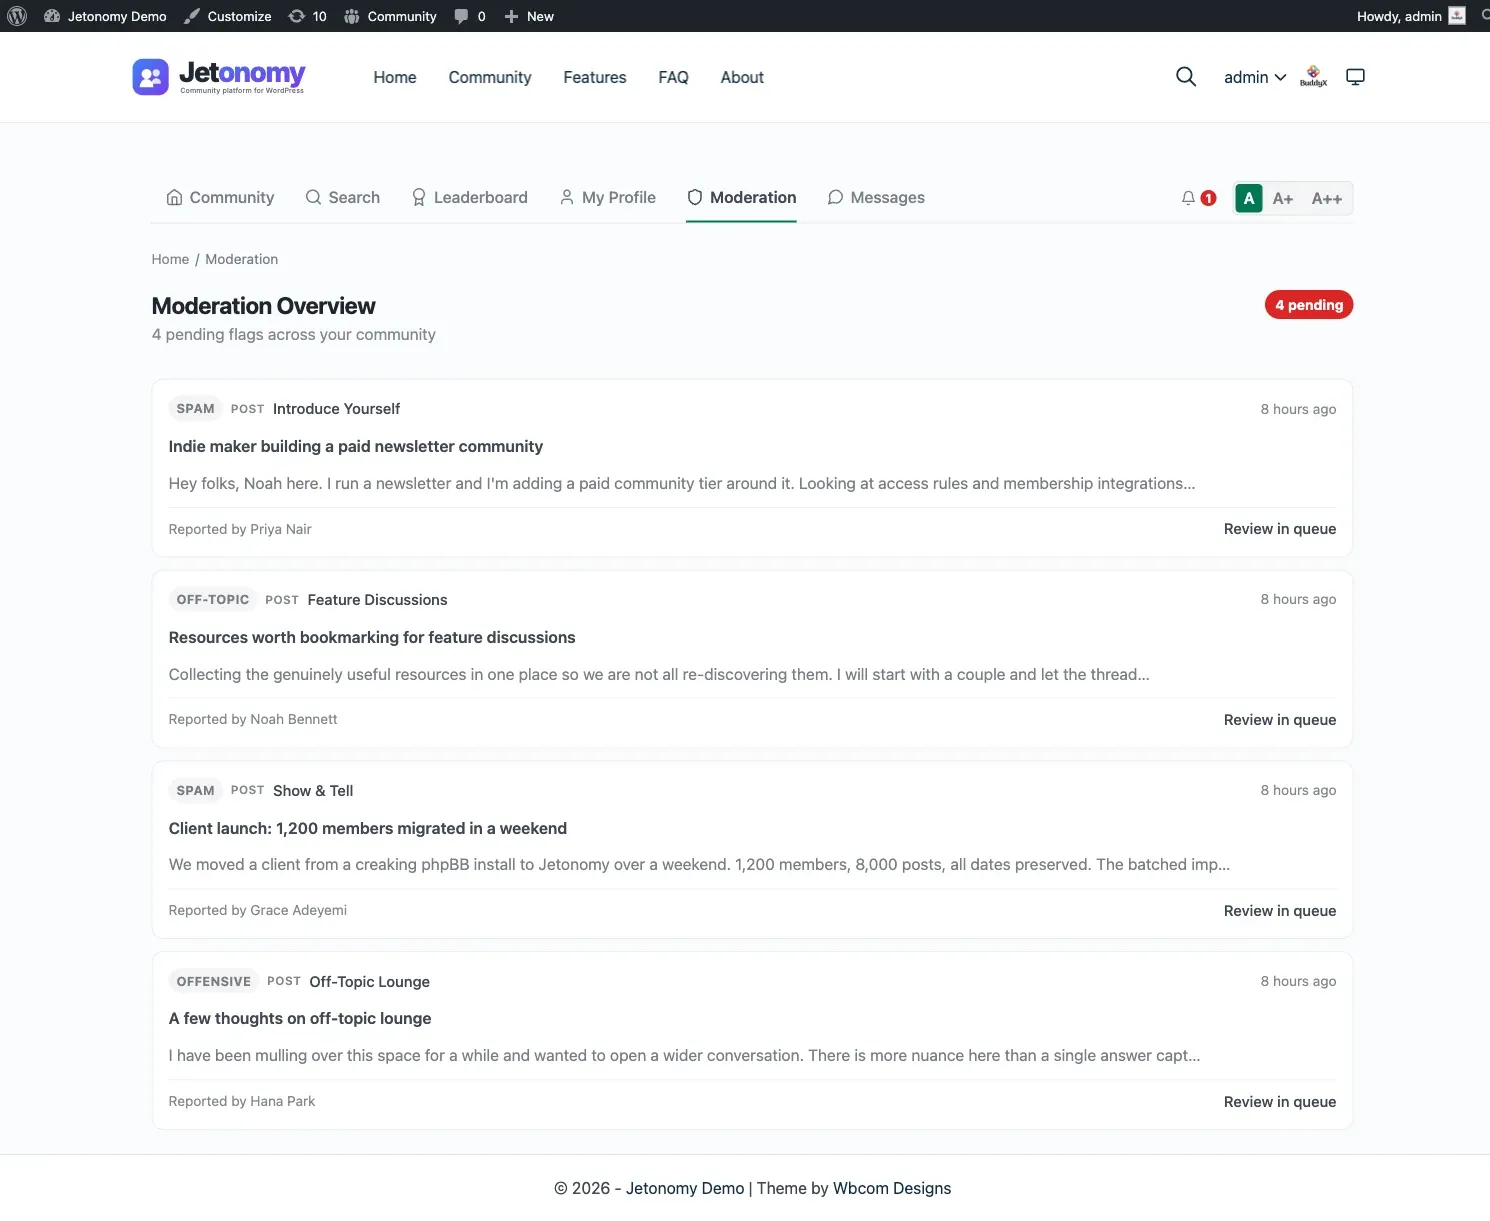Image resolution: width=1490 pixels, height=1221 pixels.
Task: Open FAQ in main navigation
Action: 673,77
